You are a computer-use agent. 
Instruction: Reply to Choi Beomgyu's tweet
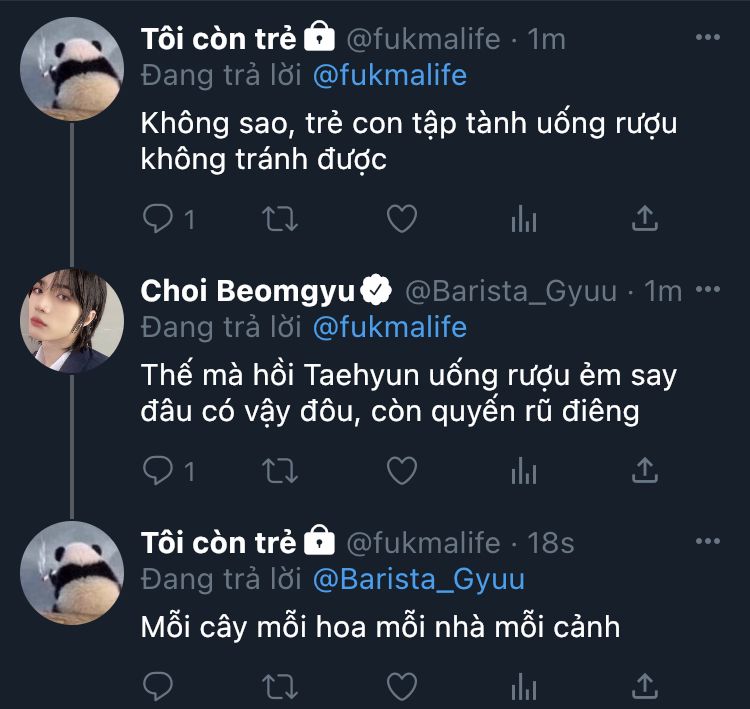(159, 469)
